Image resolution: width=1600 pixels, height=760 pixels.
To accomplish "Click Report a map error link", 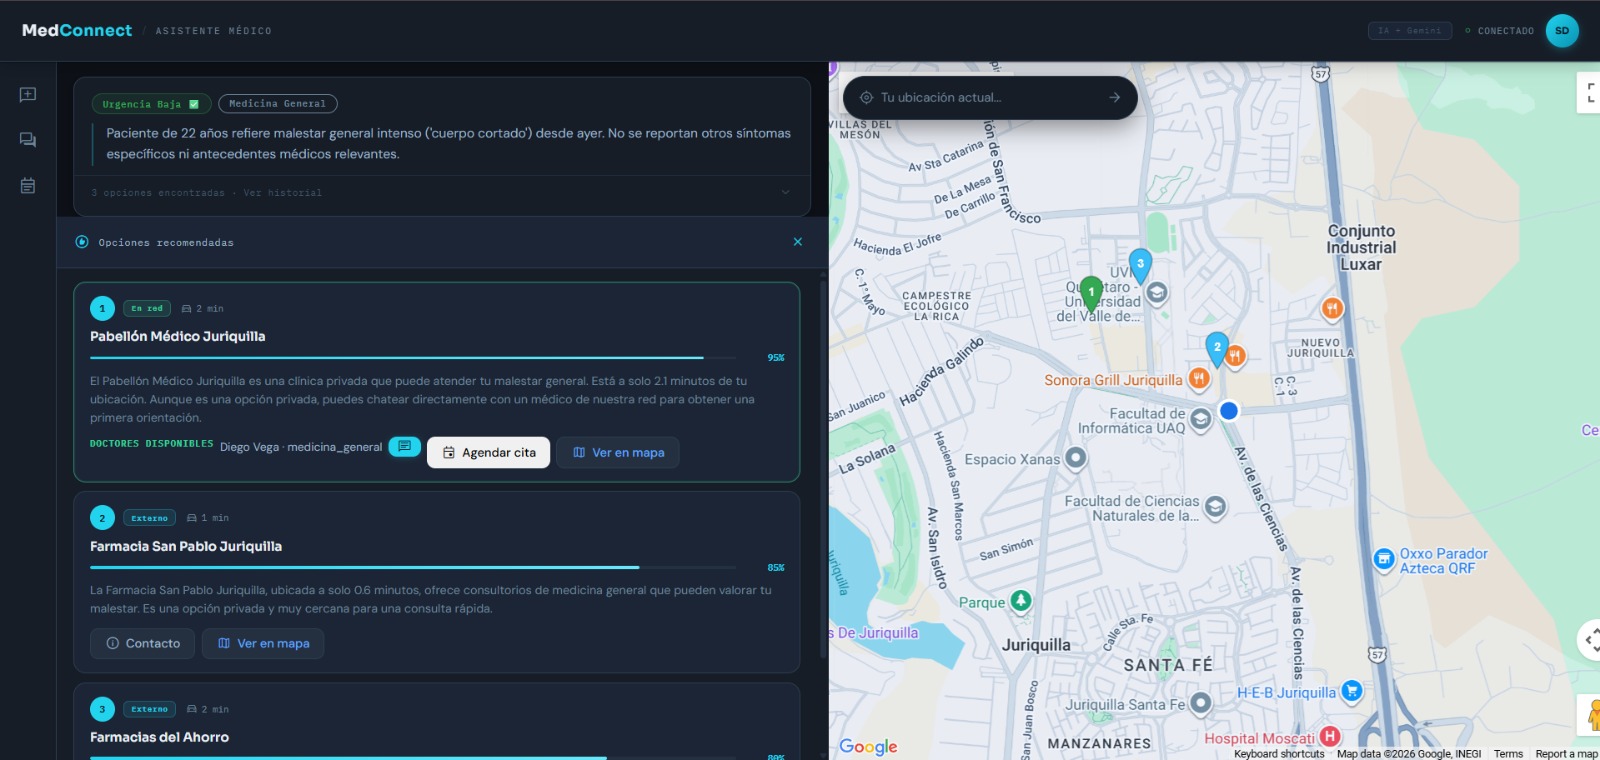I will click(1567, 754).
